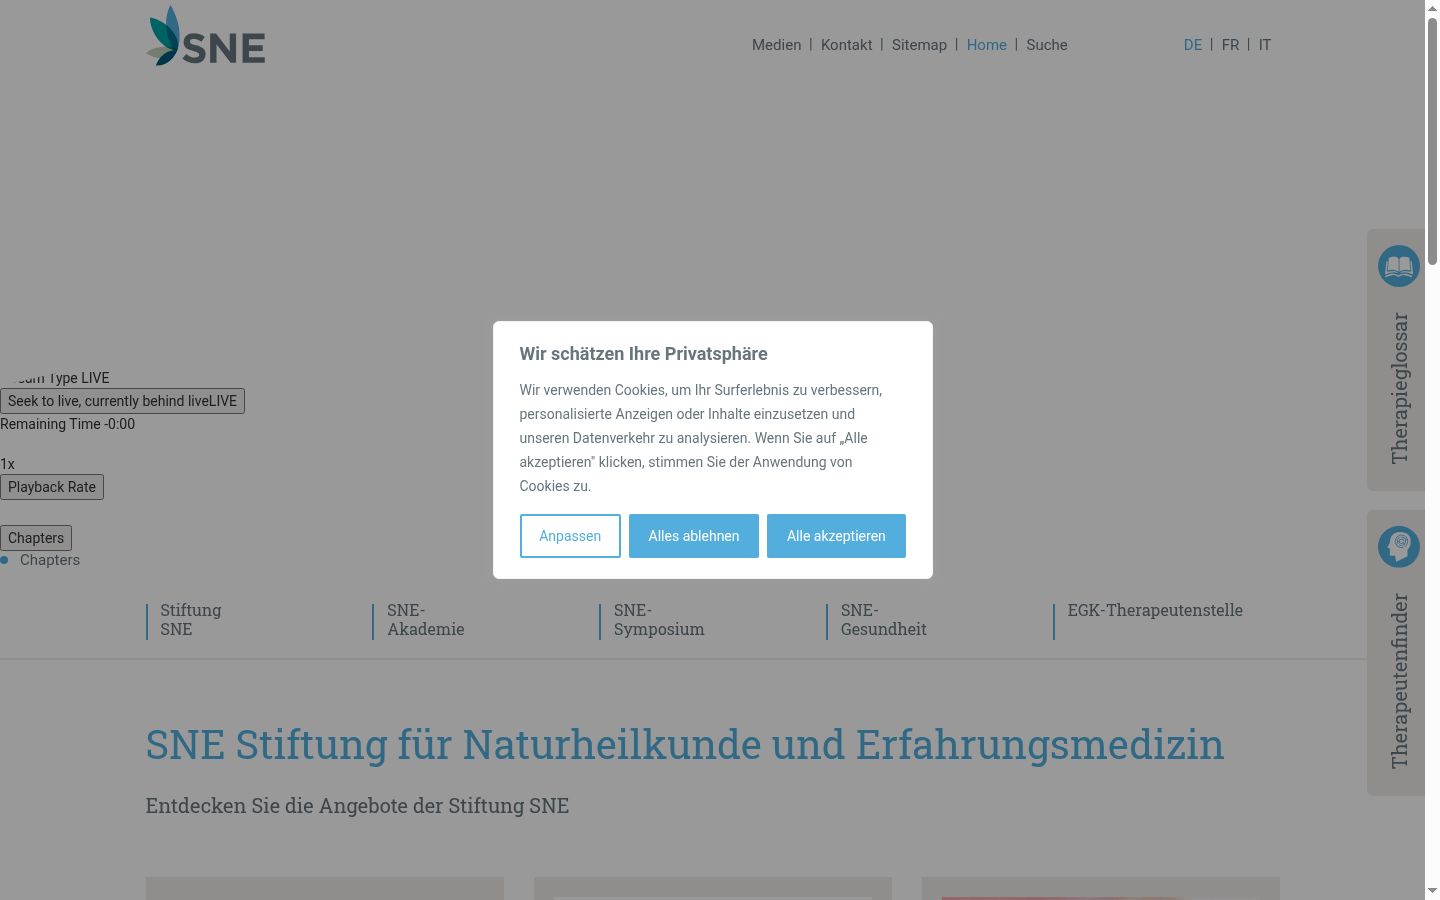Click Alles ablehnen button

(694, 536)
